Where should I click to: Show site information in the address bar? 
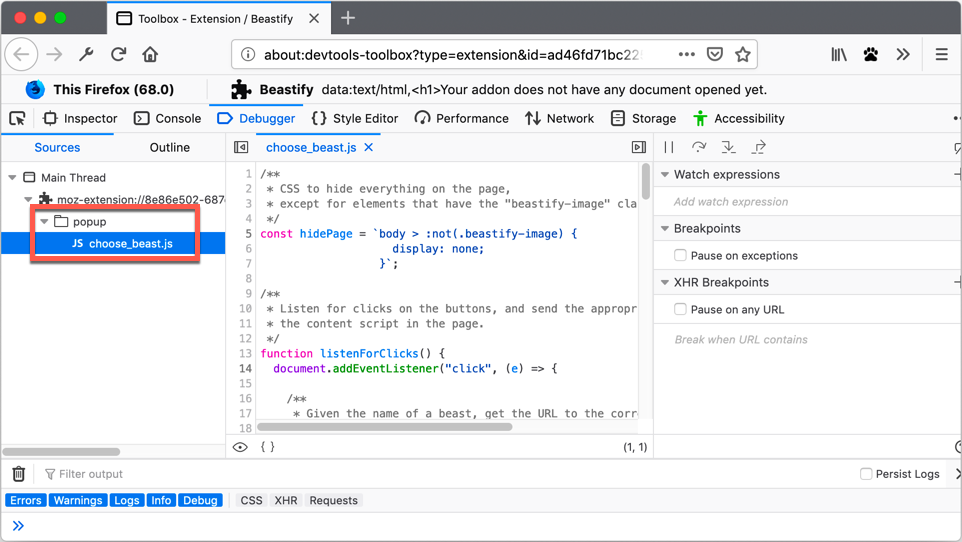pyautogui.click(x=248, y=55)
